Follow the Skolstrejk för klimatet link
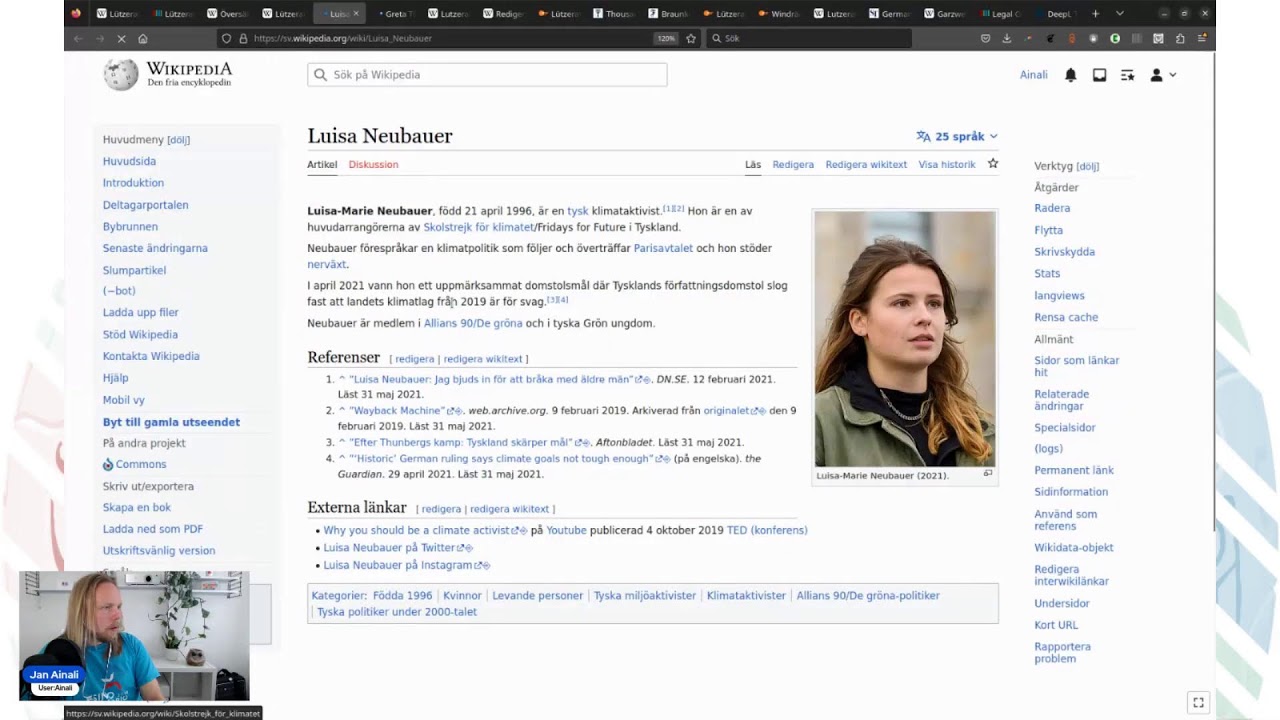This screenshot has width=1280, height=720. [x=478, y=227]
